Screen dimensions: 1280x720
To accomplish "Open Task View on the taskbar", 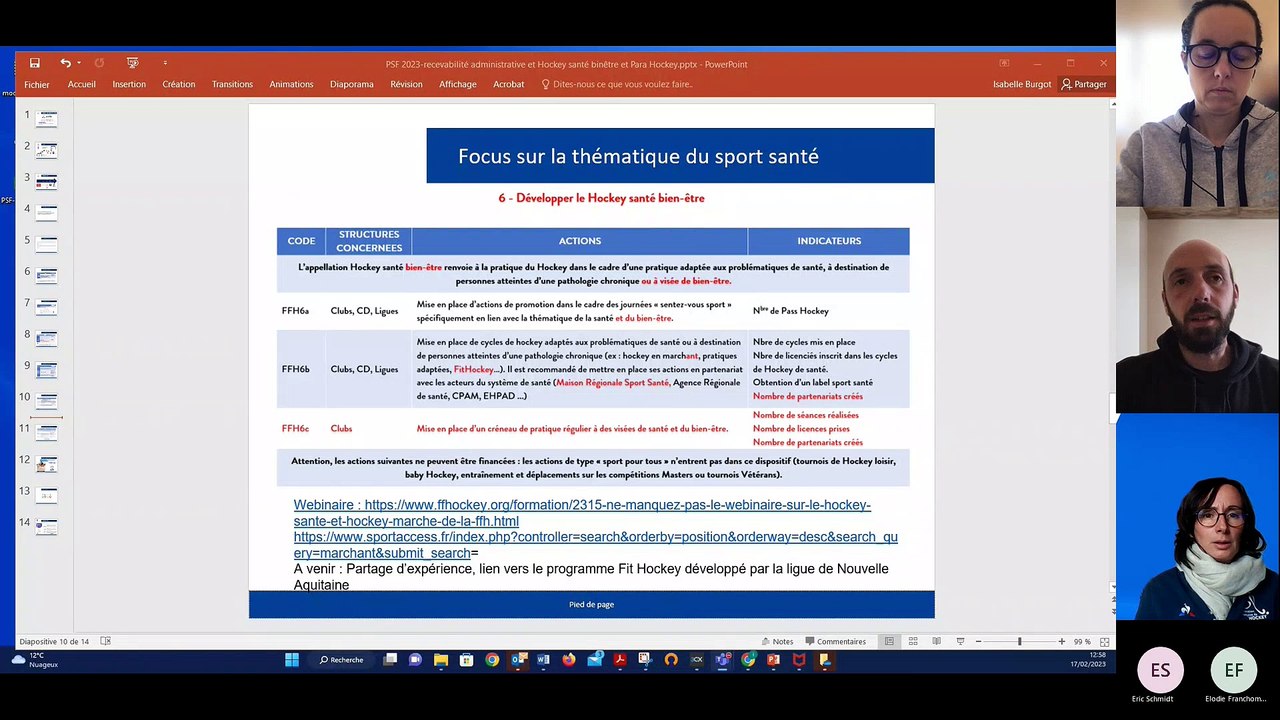I will (390, 660).
